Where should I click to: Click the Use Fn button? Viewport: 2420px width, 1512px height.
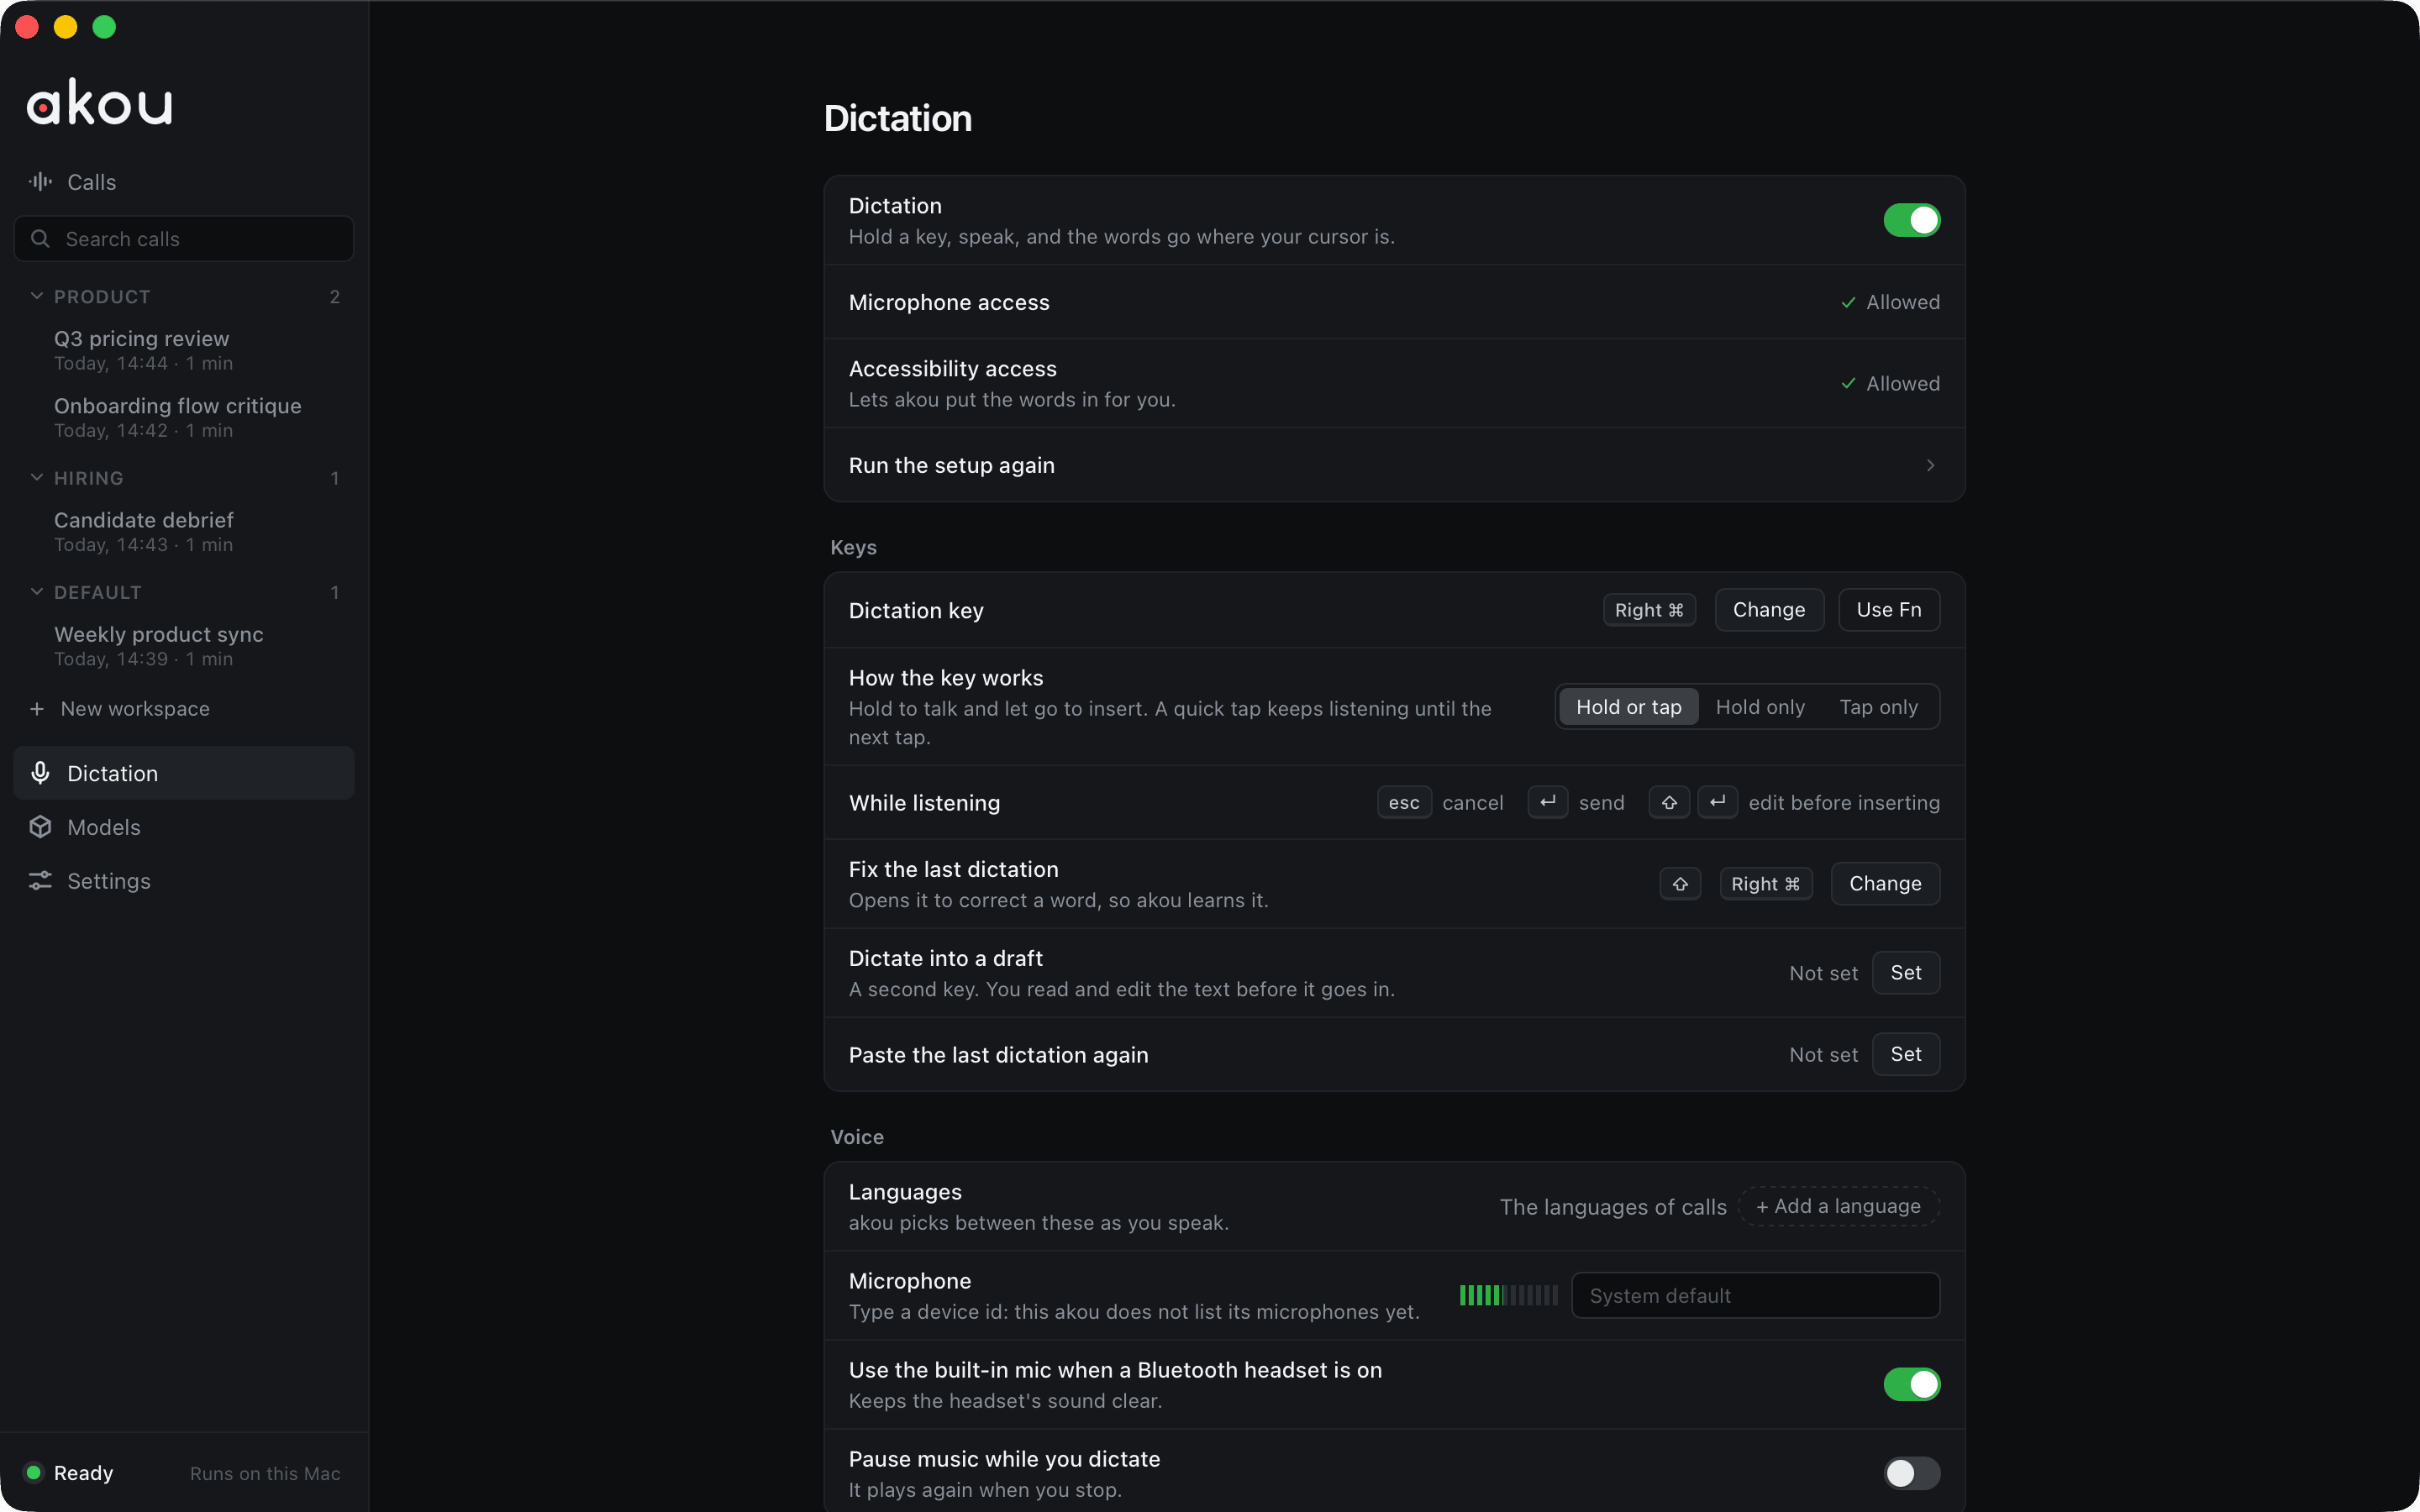pos(1889,610)
